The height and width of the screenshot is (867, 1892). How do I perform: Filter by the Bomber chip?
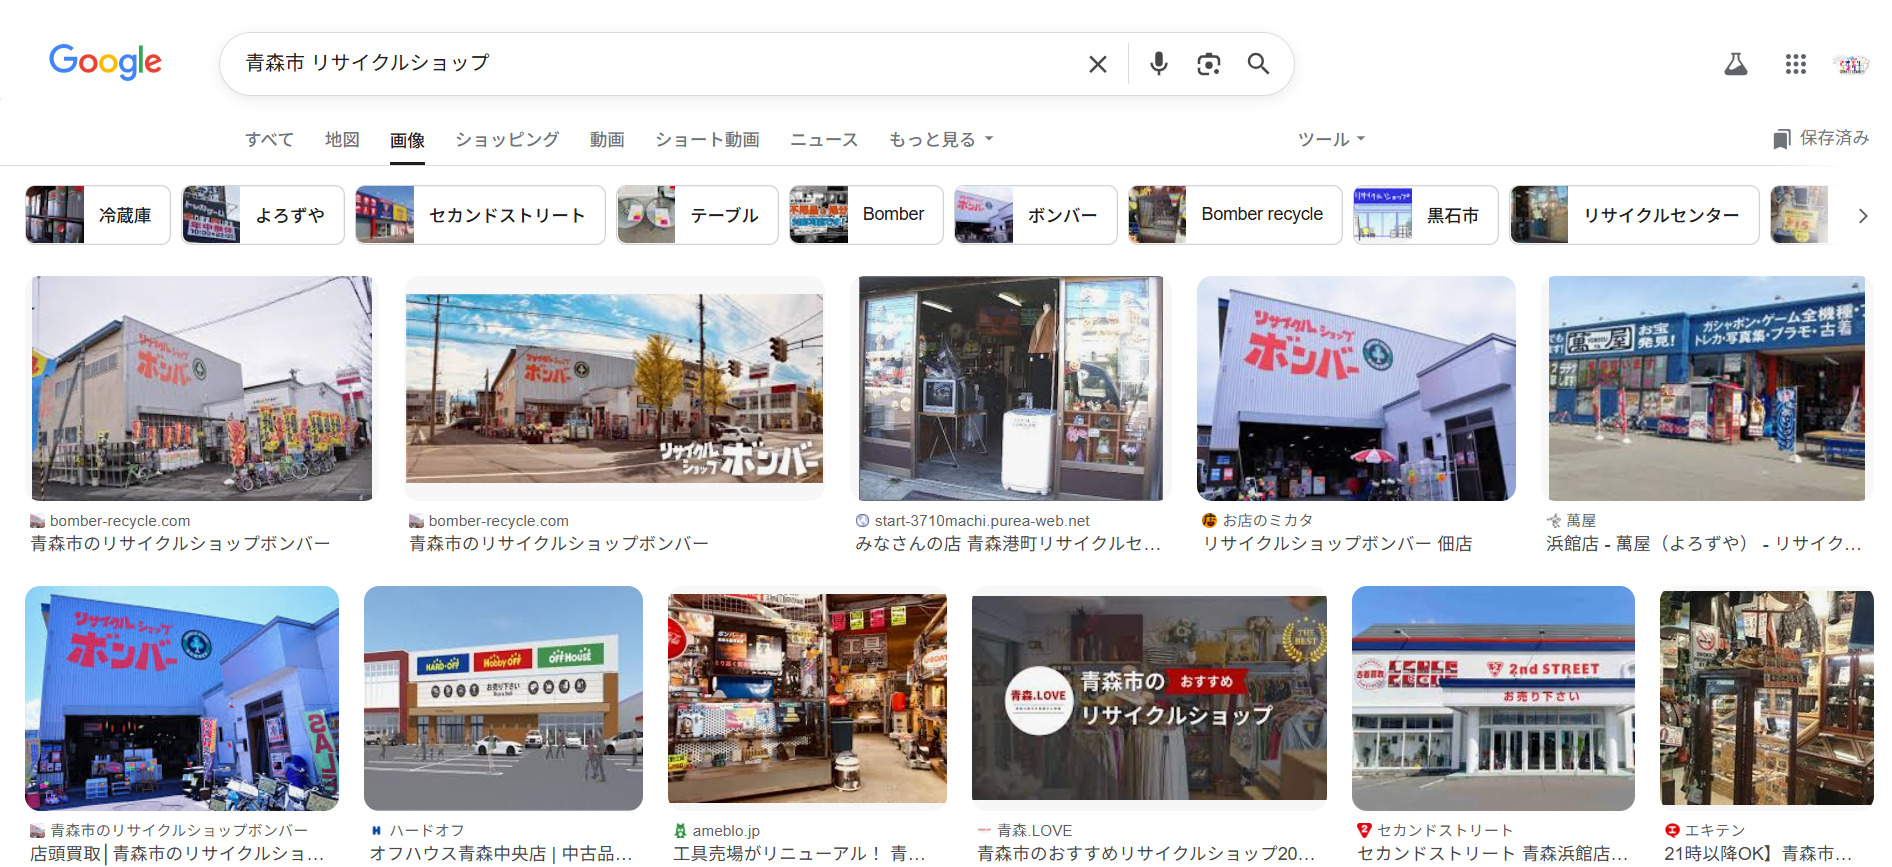click(866, 215)
